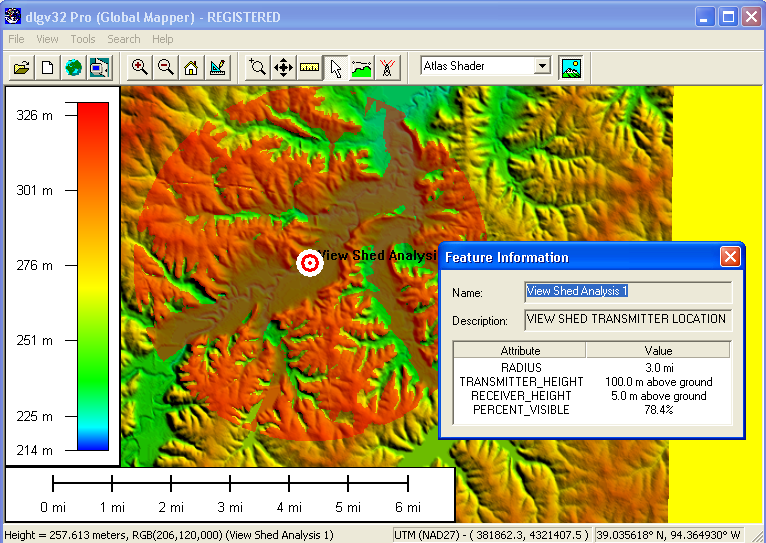The height and width of the screenshot is (543, 766).
Task: Open the File menu
Action: point(16,39)
